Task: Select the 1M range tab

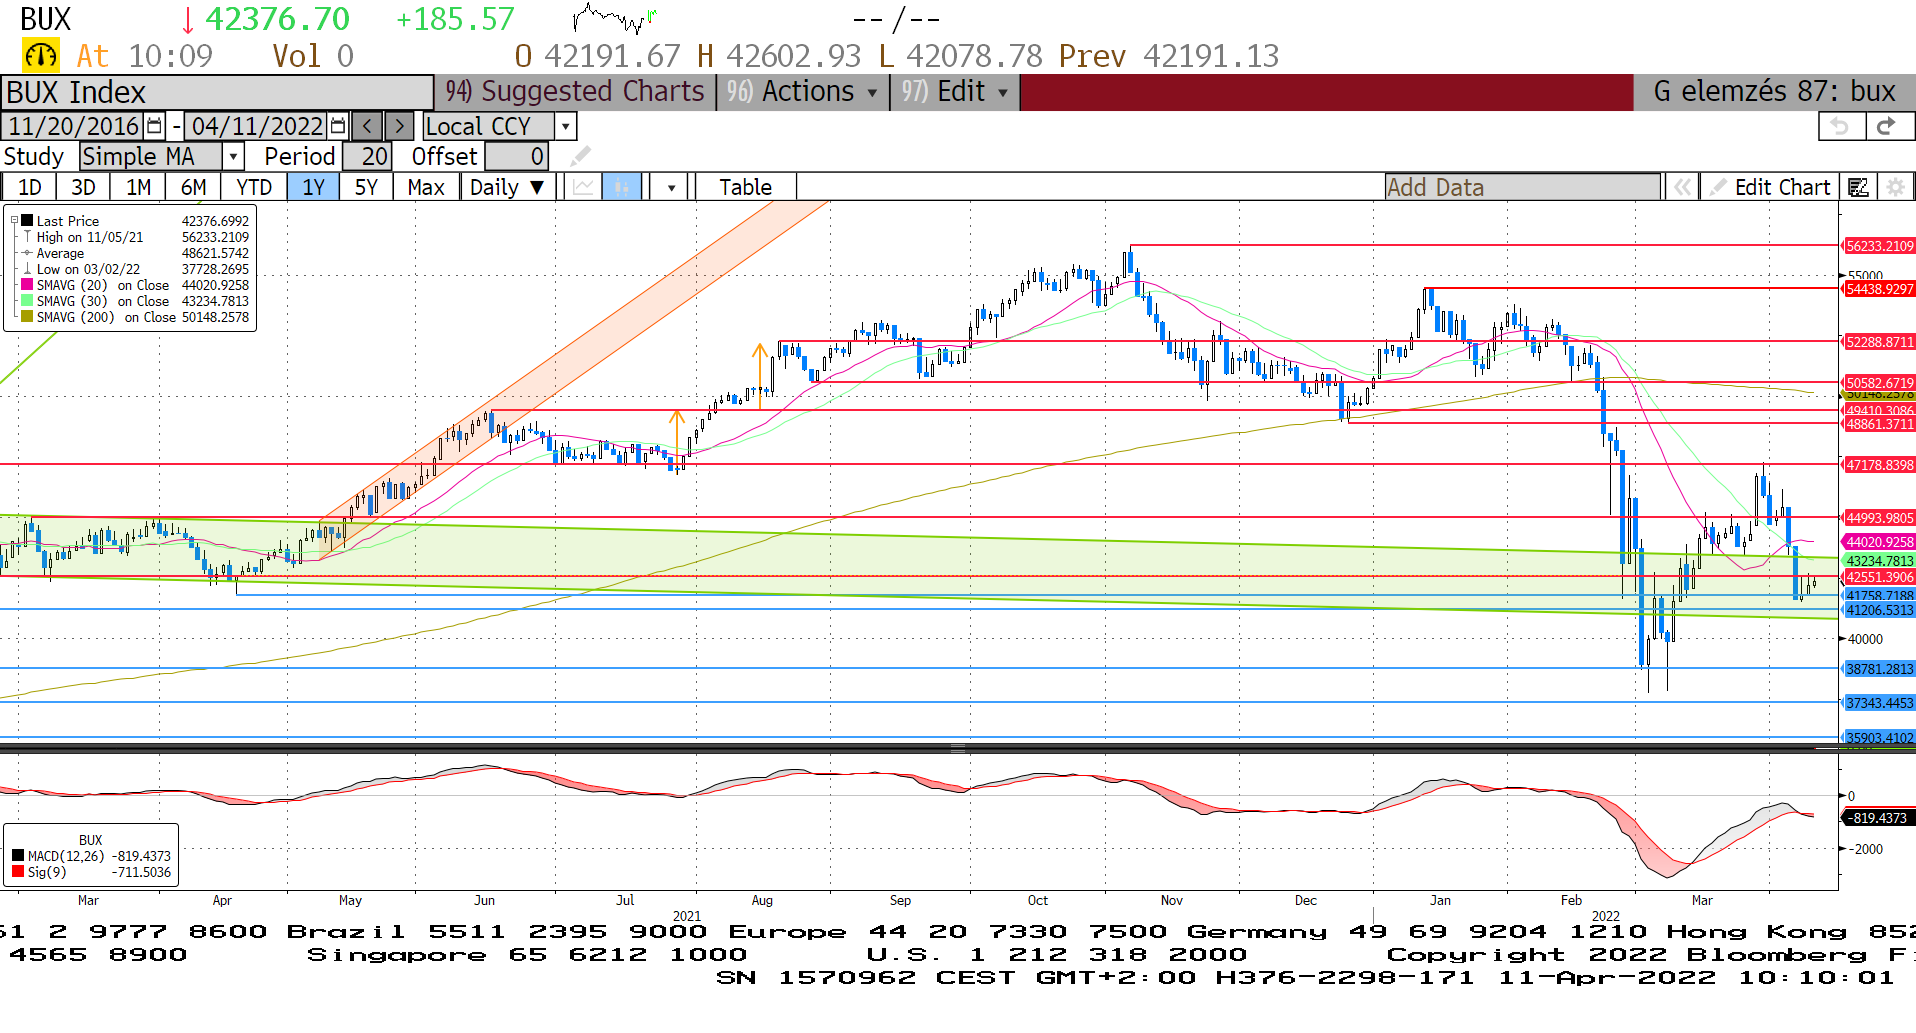Action: click(139, 187)
